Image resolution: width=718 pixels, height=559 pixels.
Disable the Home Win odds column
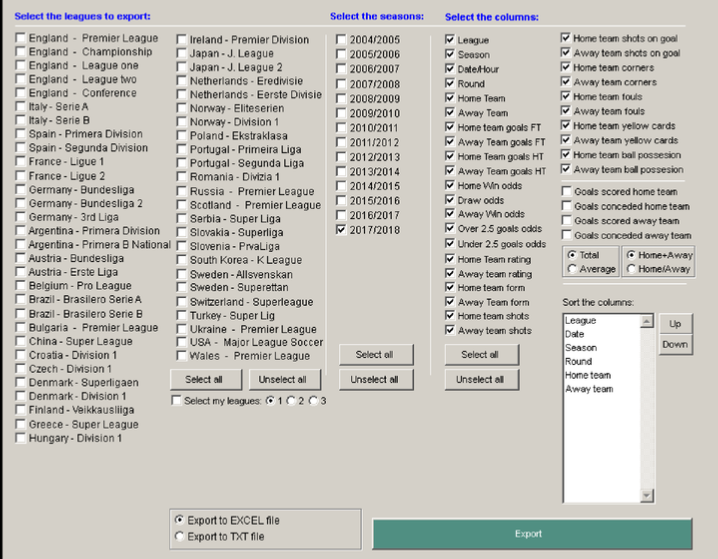point(450,185)
